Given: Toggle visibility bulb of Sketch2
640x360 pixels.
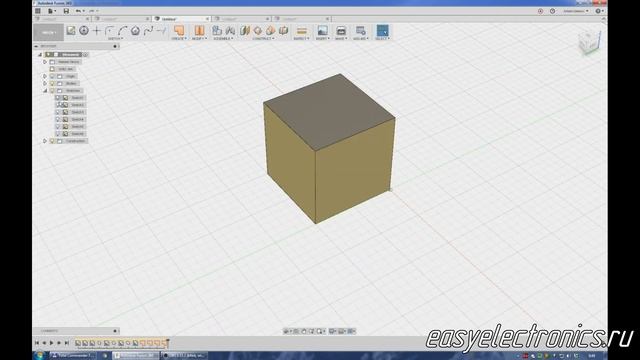Looking at the screenshot, I should tap(58, 105).
